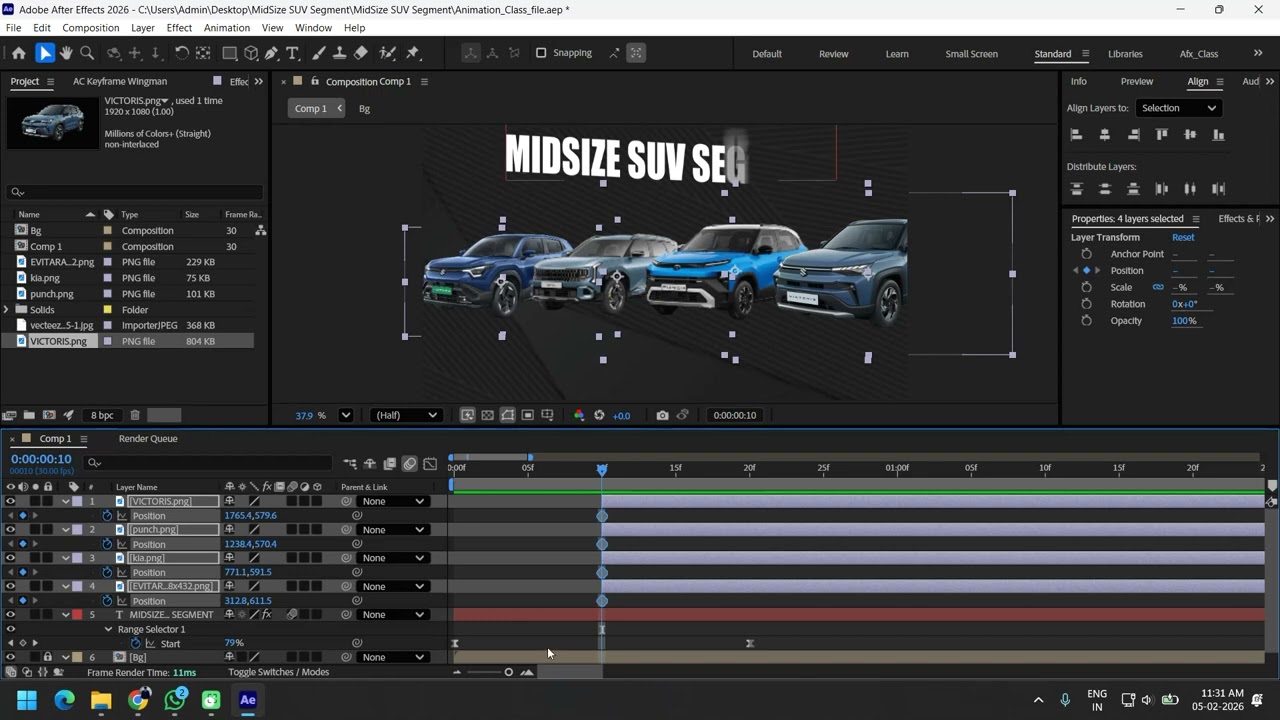Image resolution: width=1280 pixels, height=720 pixels.
Task: Hide the kia.png layer
Action: click(10, 558)
